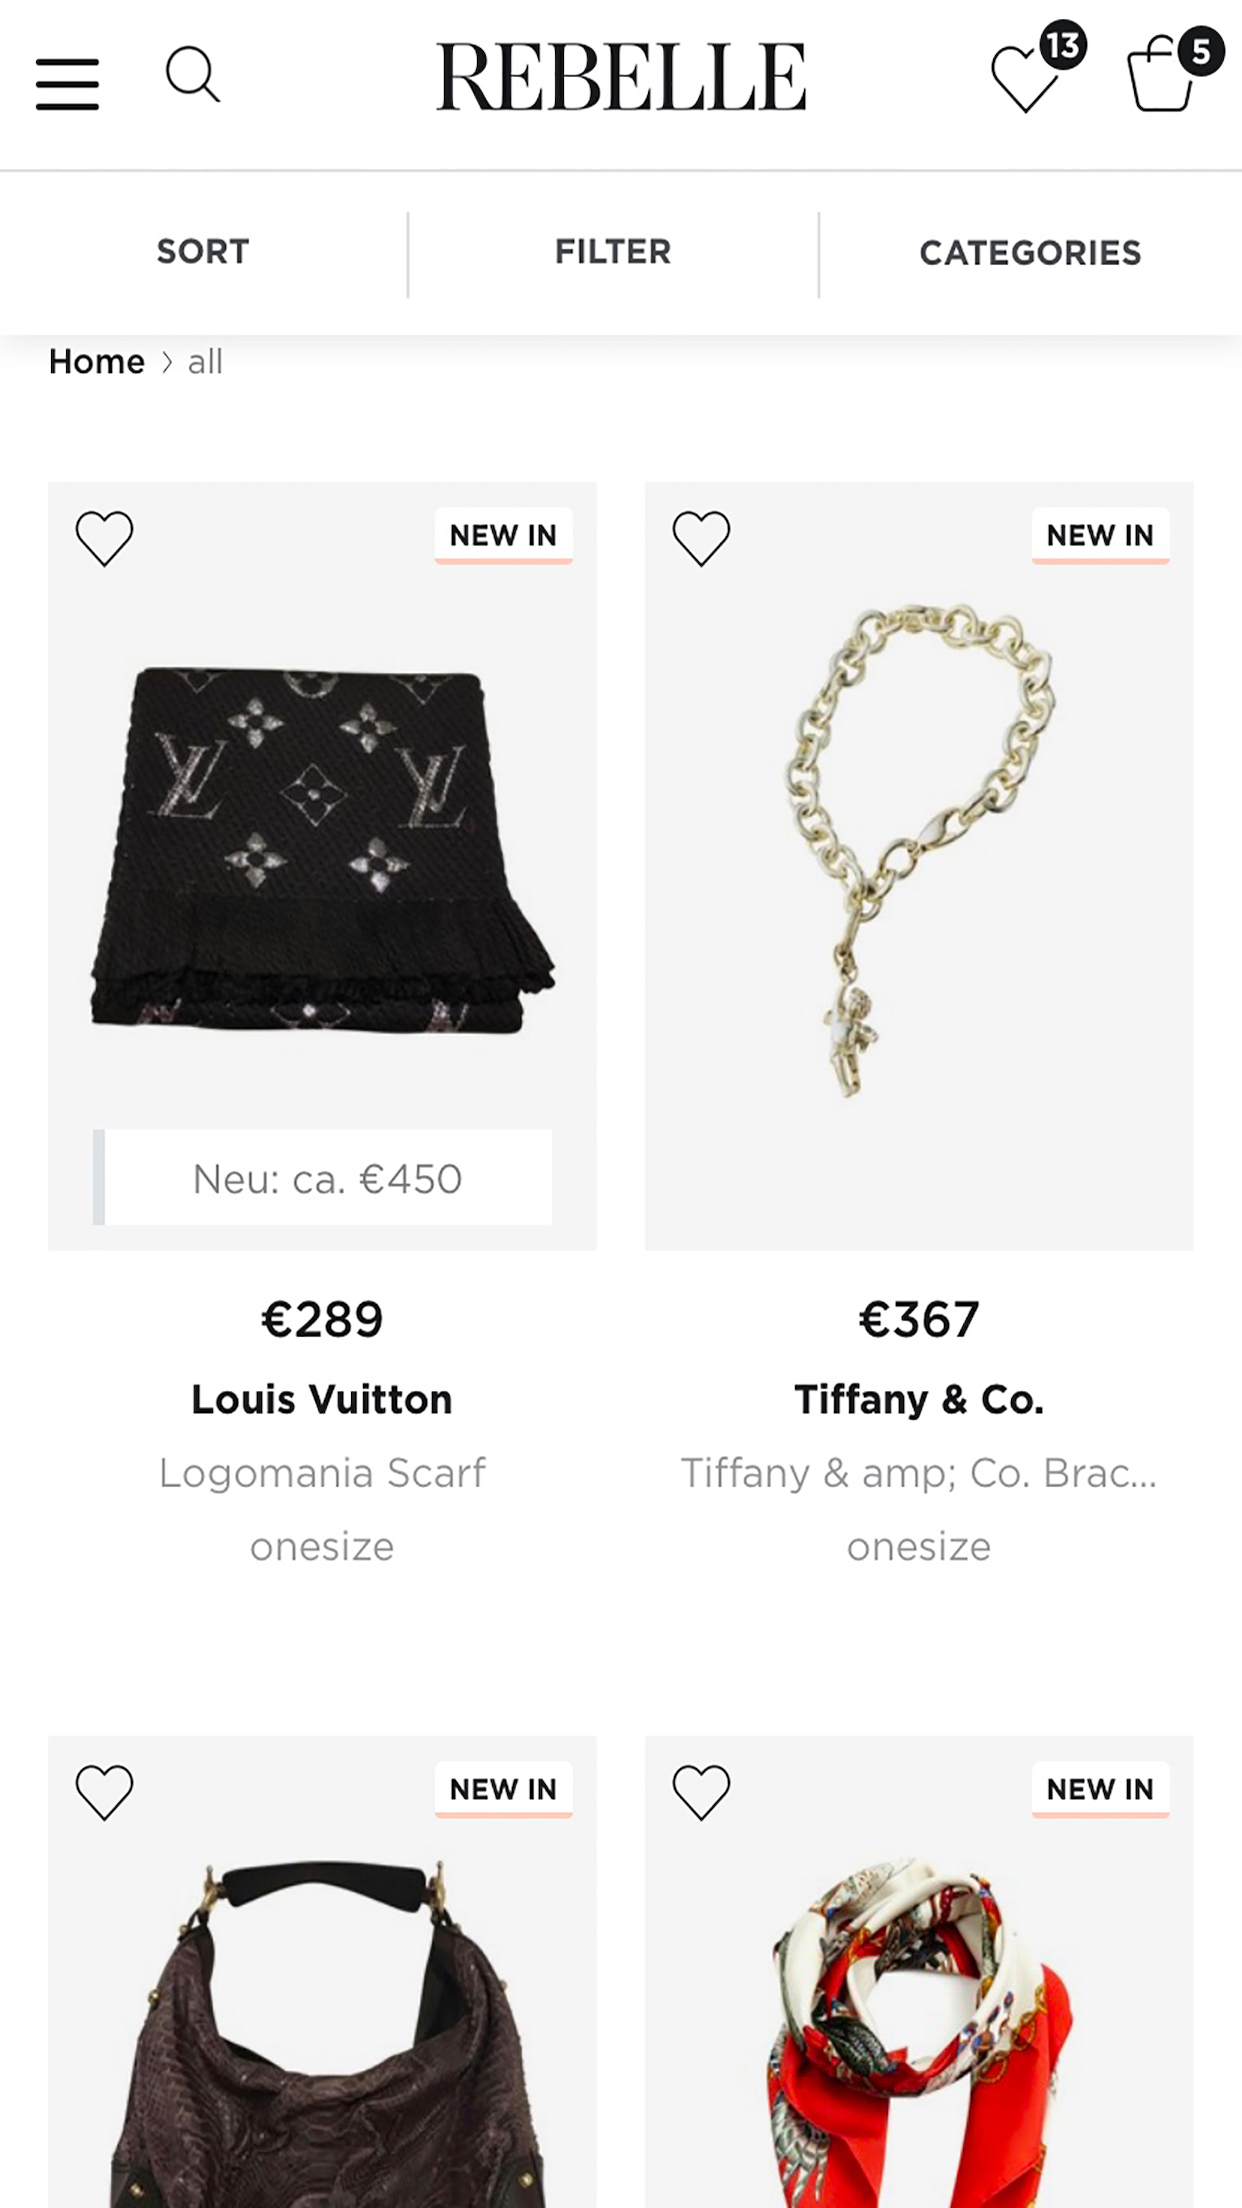View the black Louis Vuitton scarf photo
1242x2208 pixels.
pyautogui.click(x=322, y=850)
